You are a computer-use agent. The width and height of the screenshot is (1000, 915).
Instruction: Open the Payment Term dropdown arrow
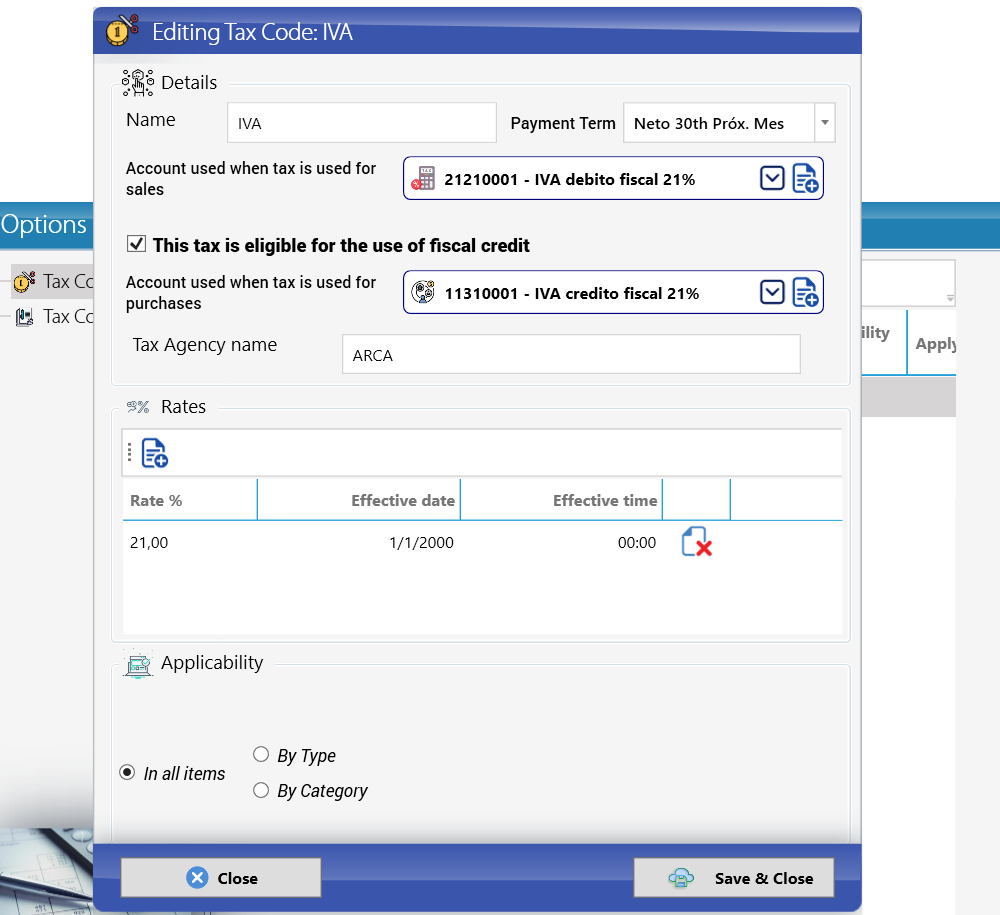point(825,122)
